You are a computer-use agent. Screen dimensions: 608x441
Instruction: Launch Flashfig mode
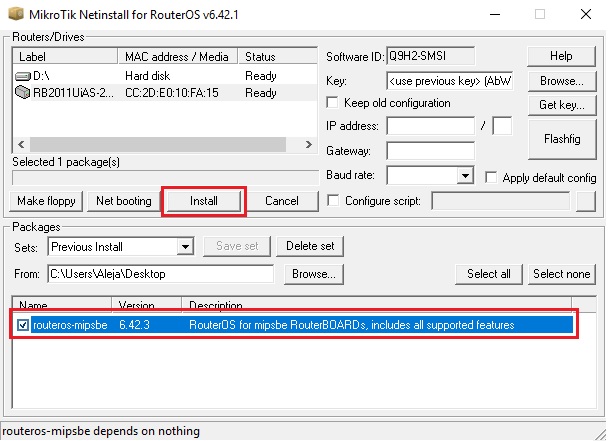coord(562,139)
